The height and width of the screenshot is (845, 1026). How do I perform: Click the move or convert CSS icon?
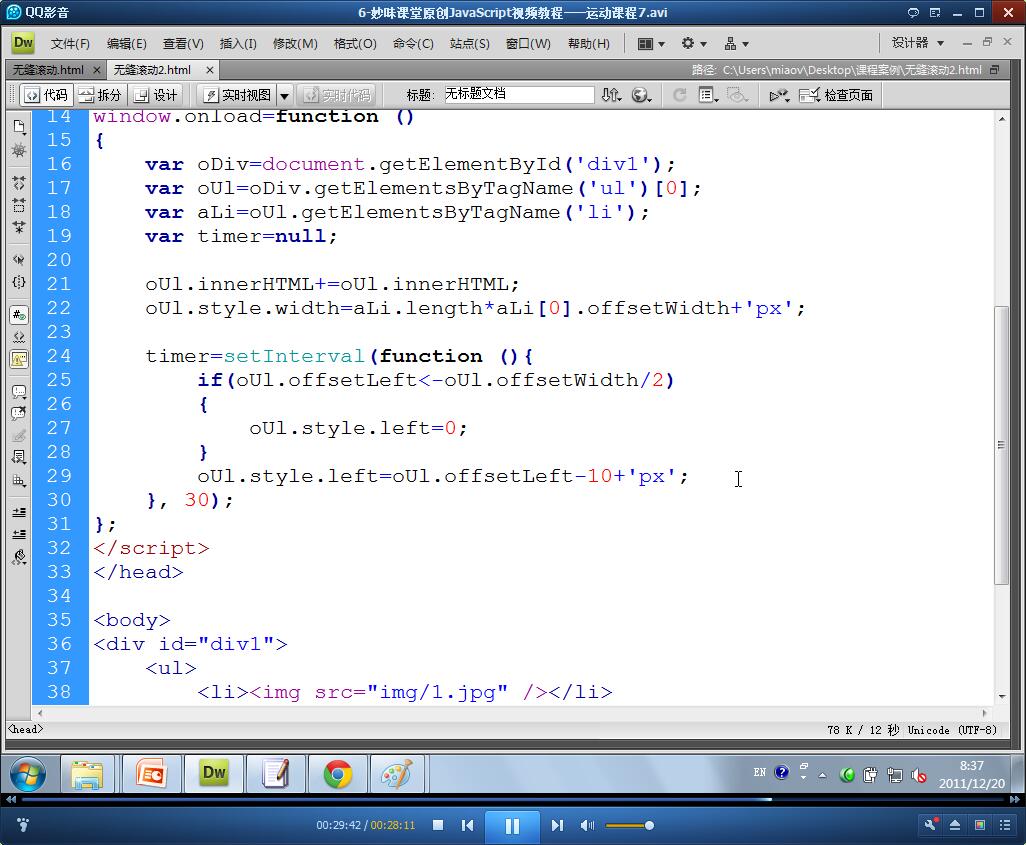click(19, 480)
